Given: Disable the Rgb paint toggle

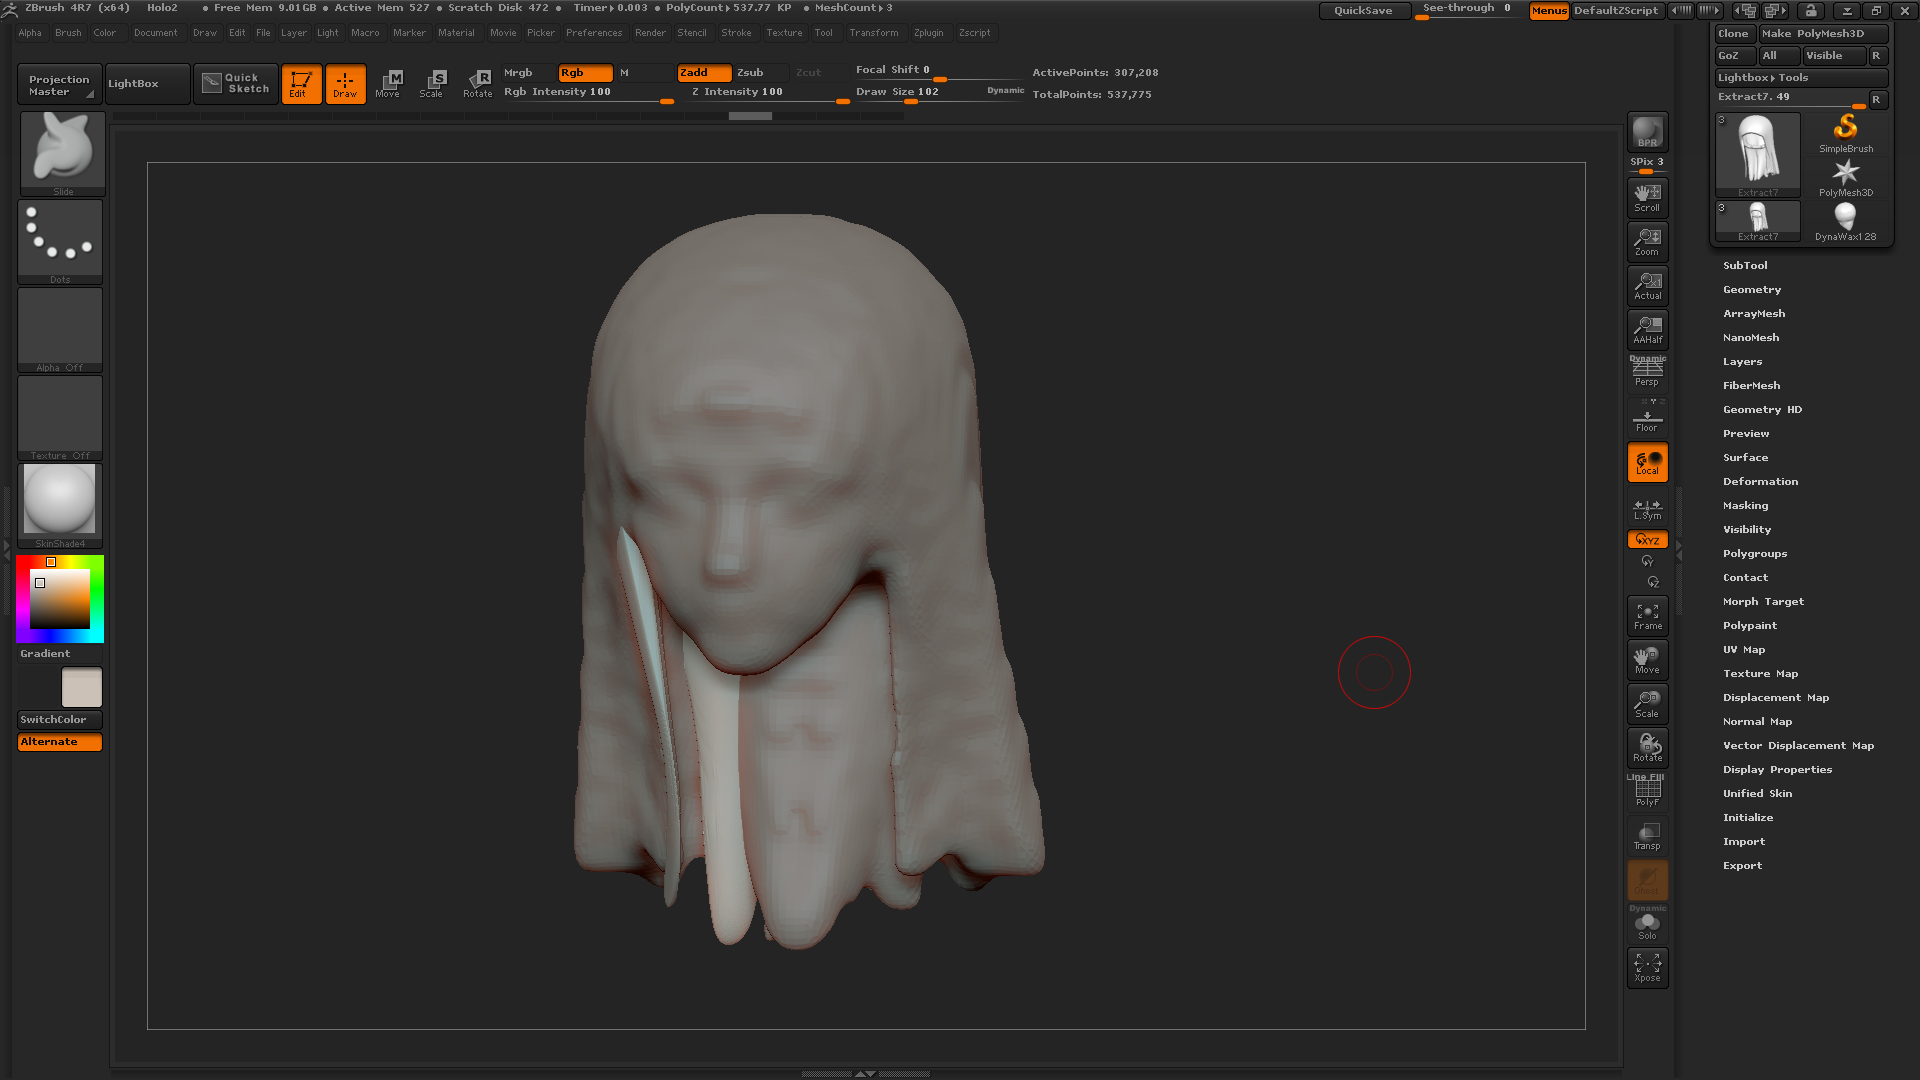Looking at the screenshot, I should (584, 73).
